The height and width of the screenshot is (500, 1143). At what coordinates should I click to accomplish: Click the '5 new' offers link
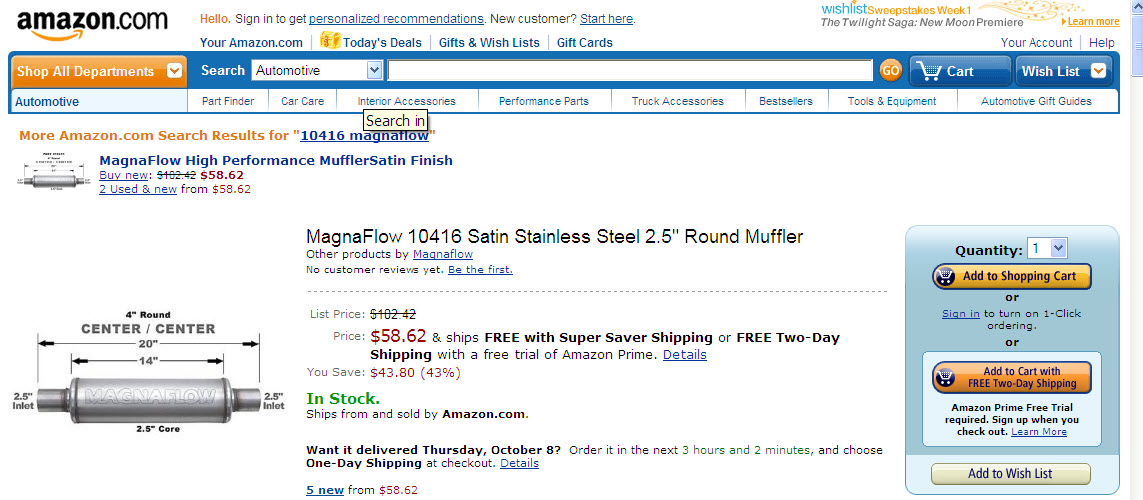coord(324,490)
